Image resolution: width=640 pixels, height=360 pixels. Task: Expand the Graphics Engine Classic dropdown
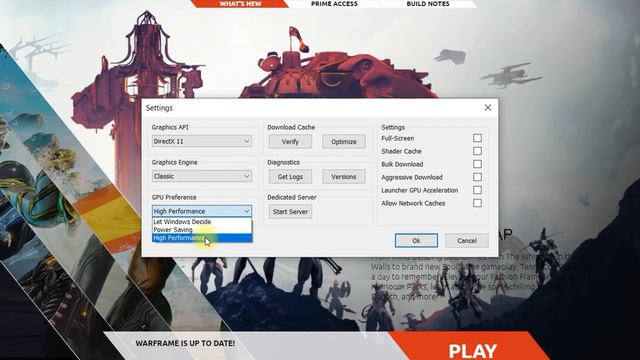tap(202, 176)
